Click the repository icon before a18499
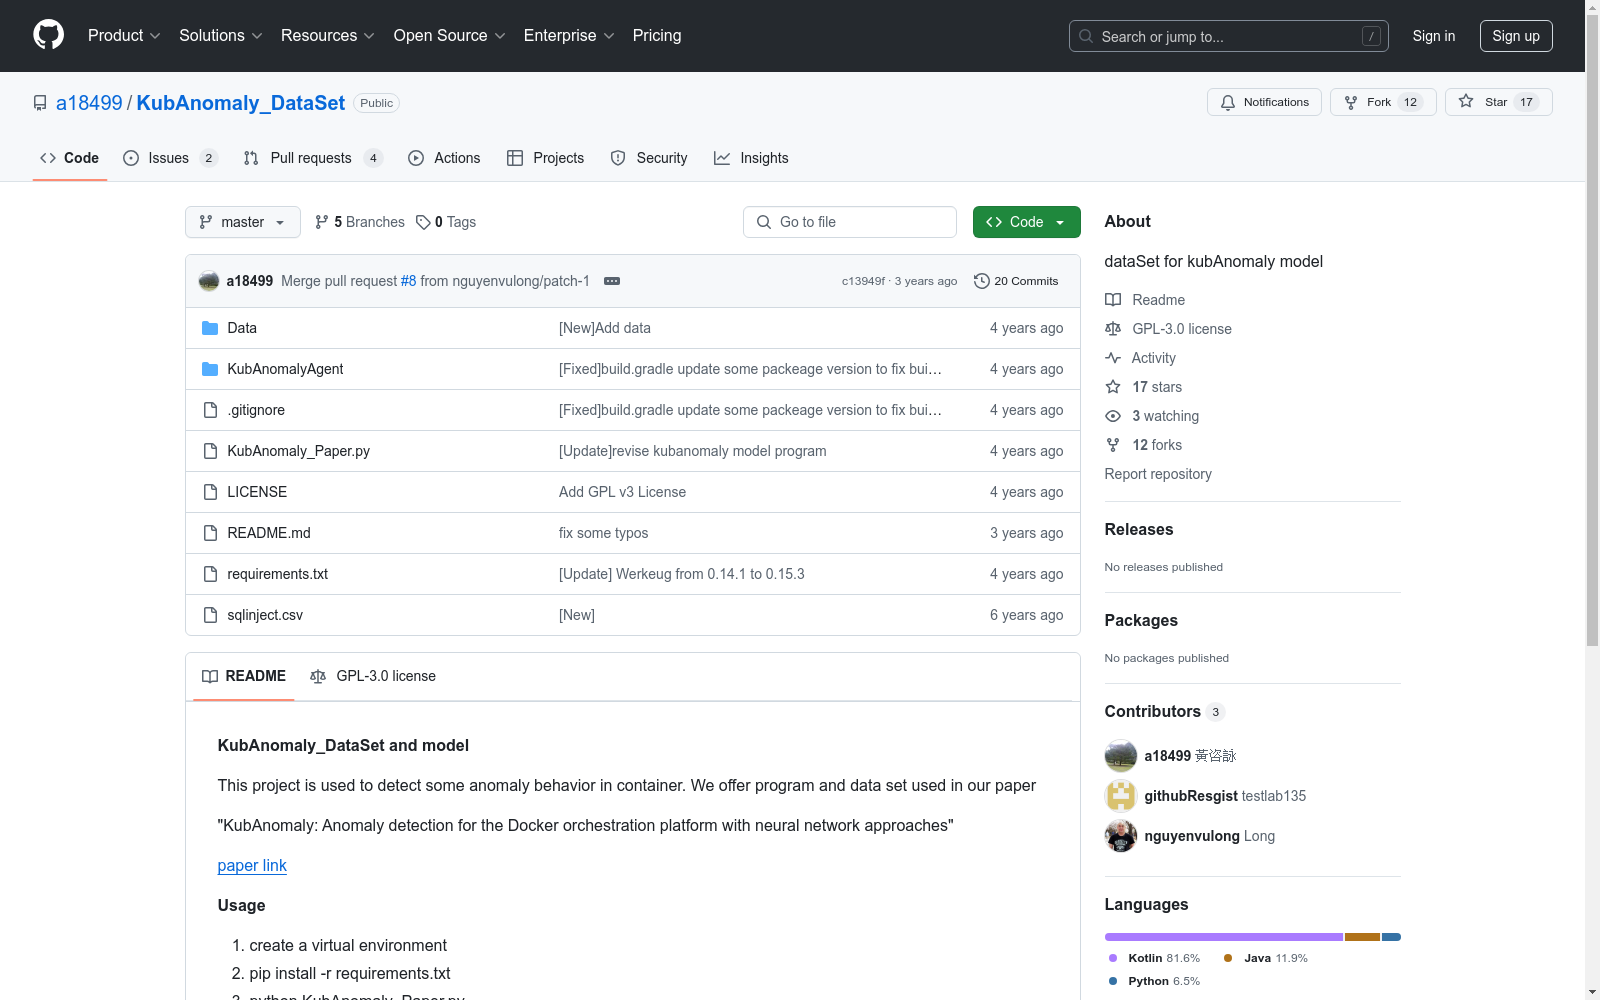This screenshot has width=1600, height=1000. [x=40, y=103]
